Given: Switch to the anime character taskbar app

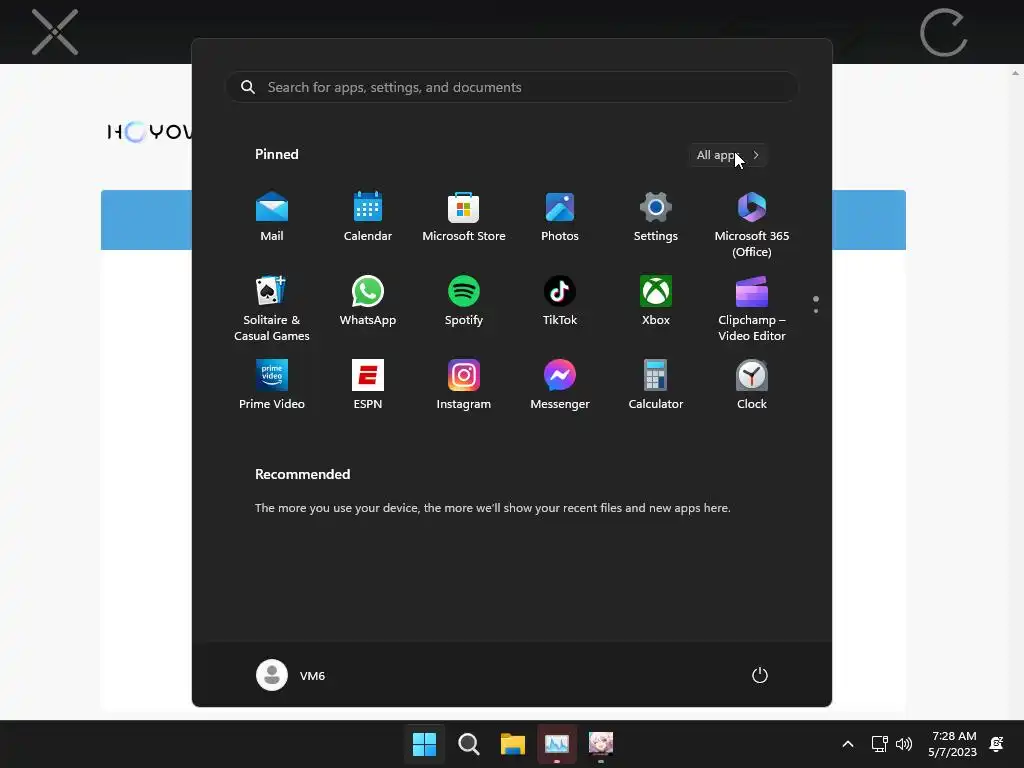Looking at the screenshot, I should [601, 744].
